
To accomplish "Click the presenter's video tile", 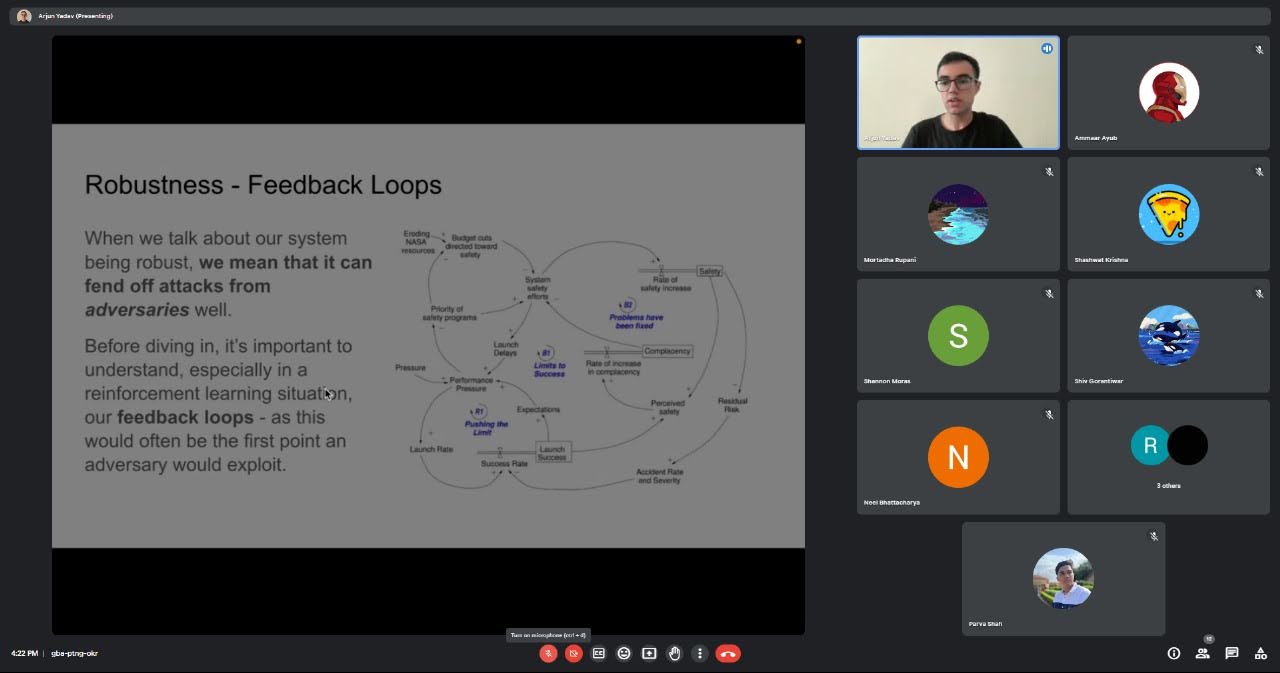I will coord(958,93).
